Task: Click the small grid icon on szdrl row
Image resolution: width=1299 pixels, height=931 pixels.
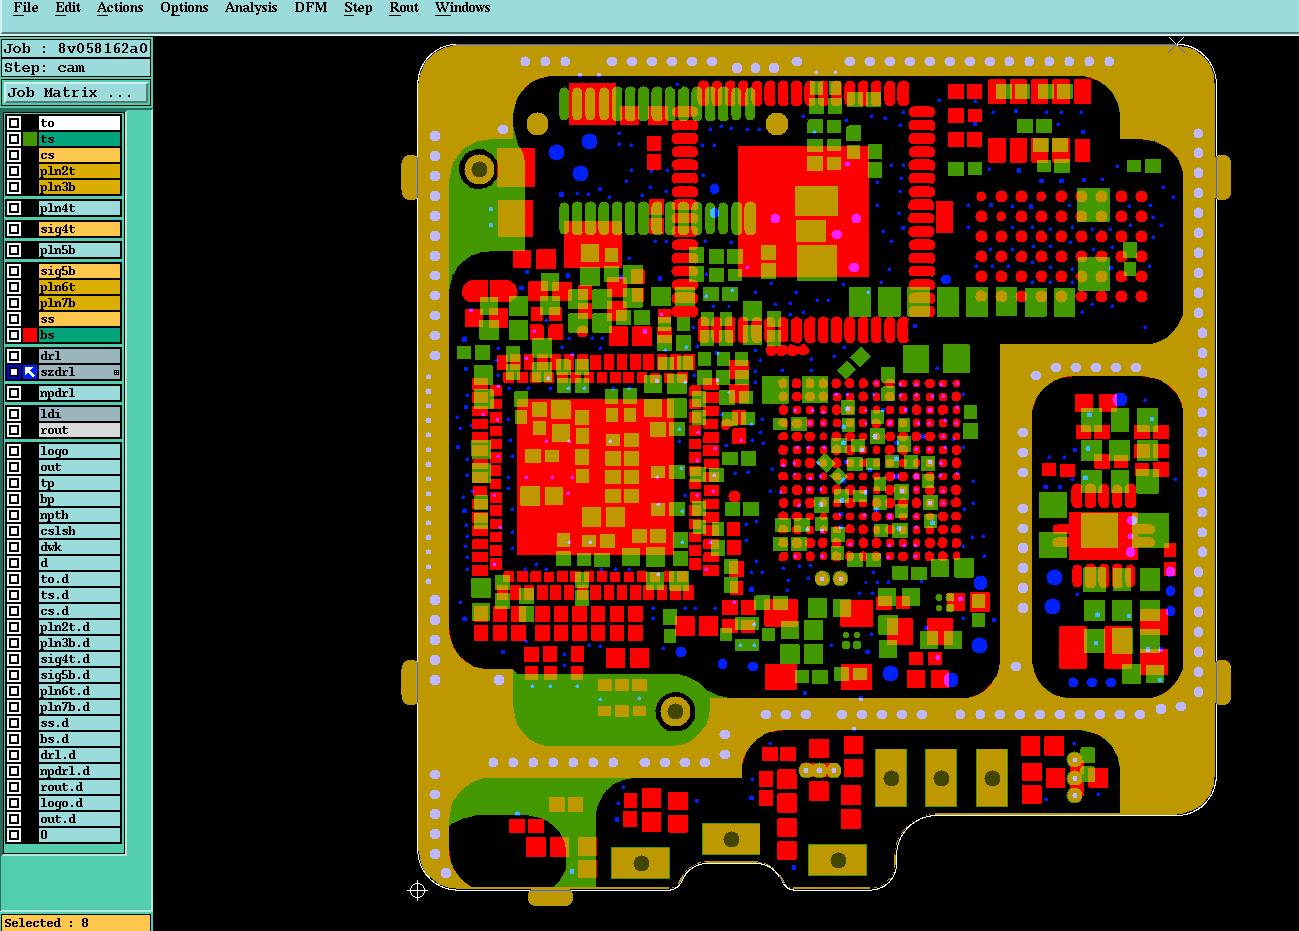Action: 116,373
